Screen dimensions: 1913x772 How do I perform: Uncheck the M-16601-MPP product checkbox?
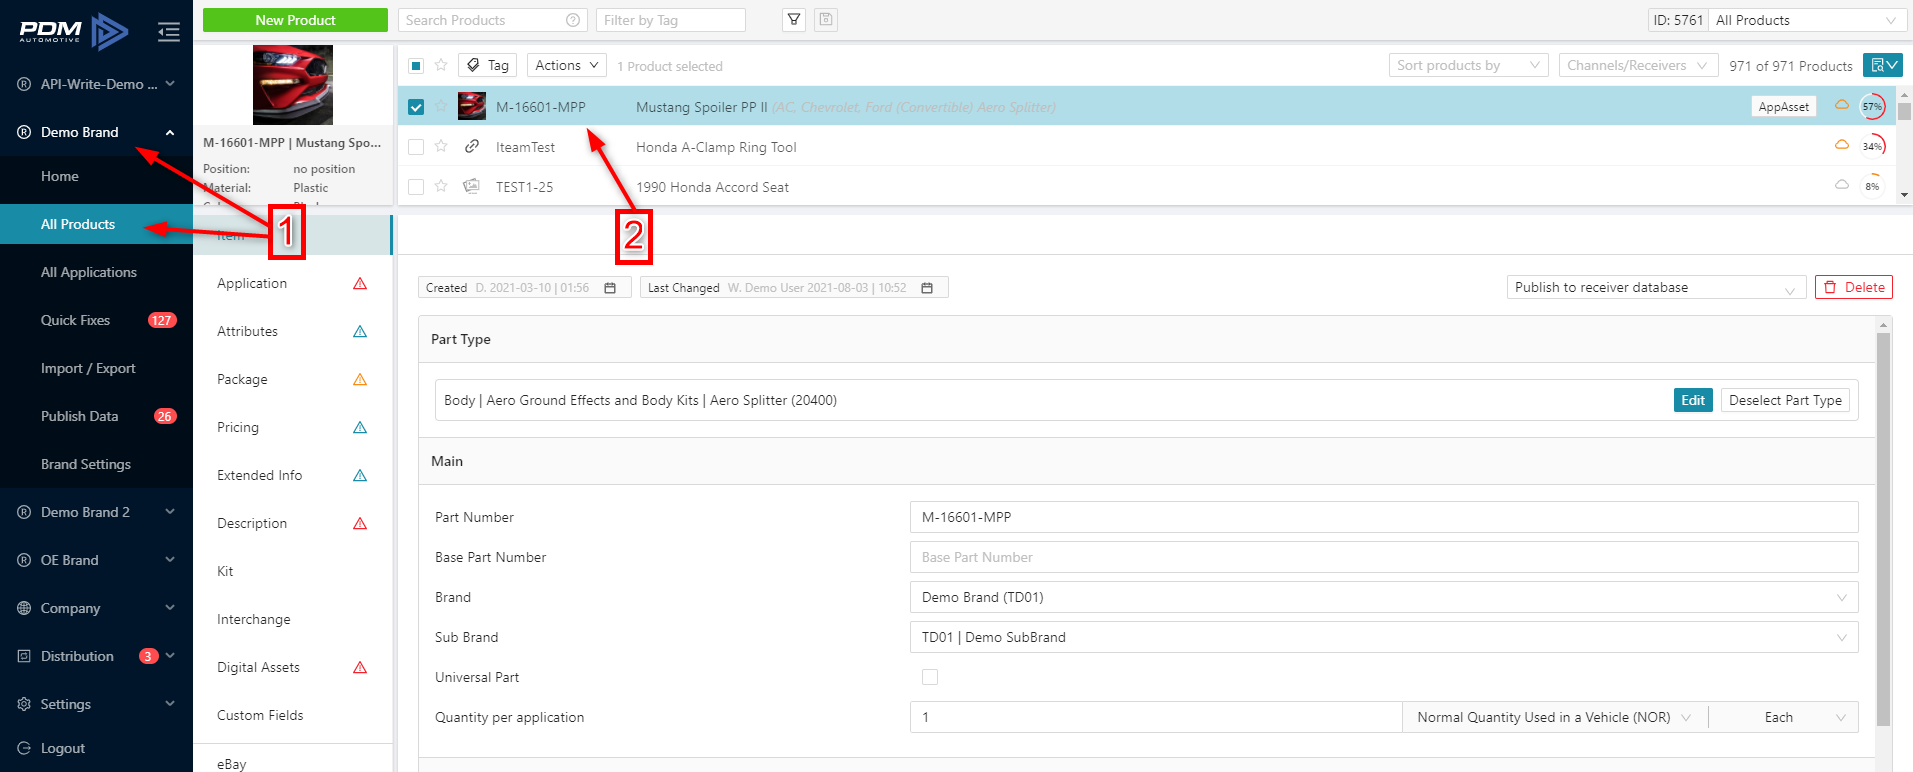tap(416, 107)
